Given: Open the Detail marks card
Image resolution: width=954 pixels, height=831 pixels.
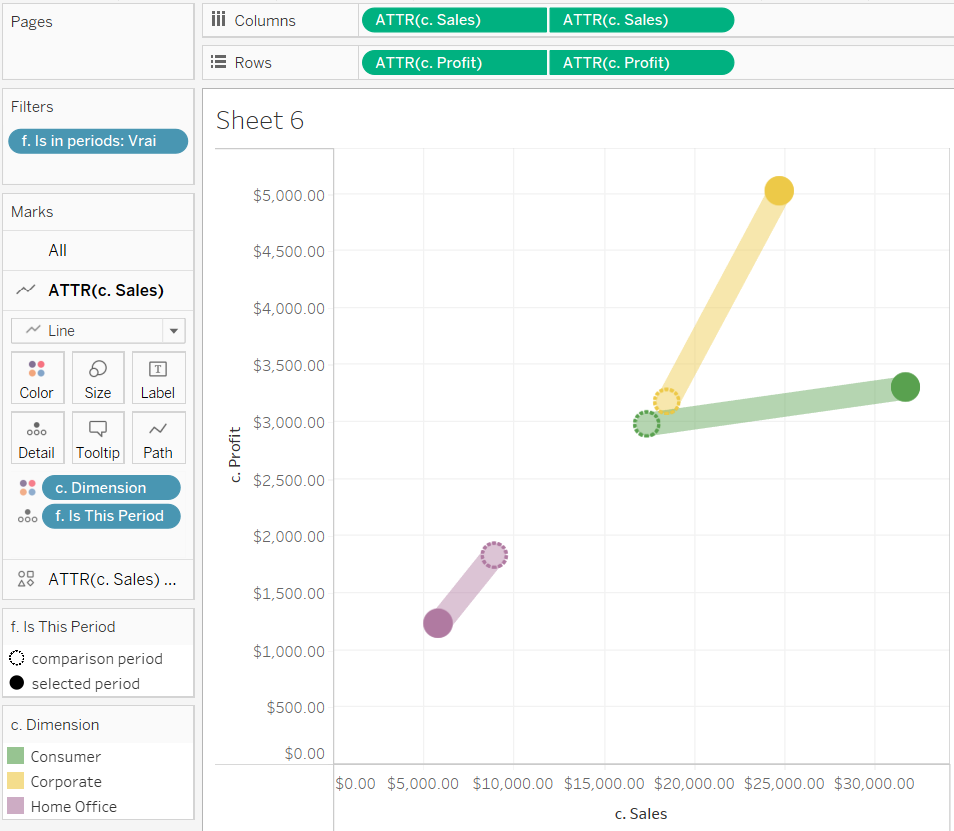Looking at the screenshot, I should tap(37, 438).
